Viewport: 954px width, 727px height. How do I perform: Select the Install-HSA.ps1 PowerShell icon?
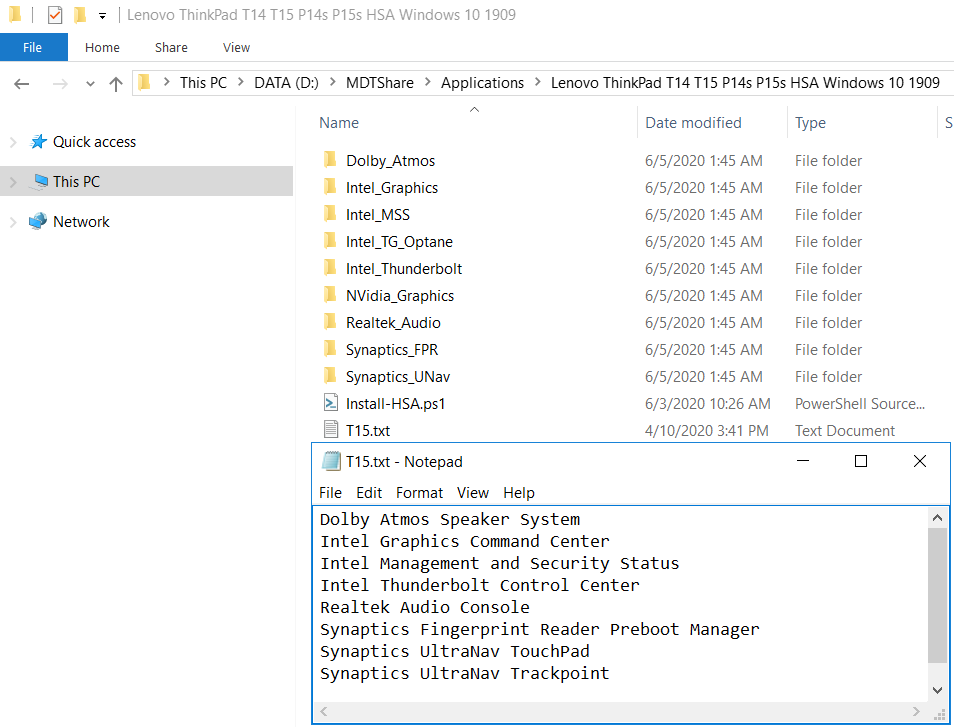[x=330, y=403]
